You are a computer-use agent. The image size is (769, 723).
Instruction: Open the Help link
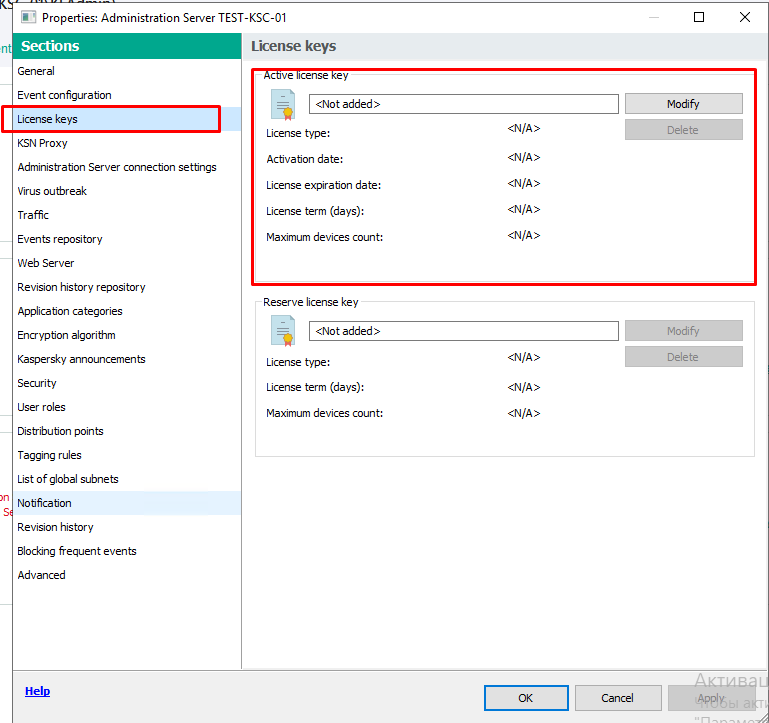coord(37,691)
